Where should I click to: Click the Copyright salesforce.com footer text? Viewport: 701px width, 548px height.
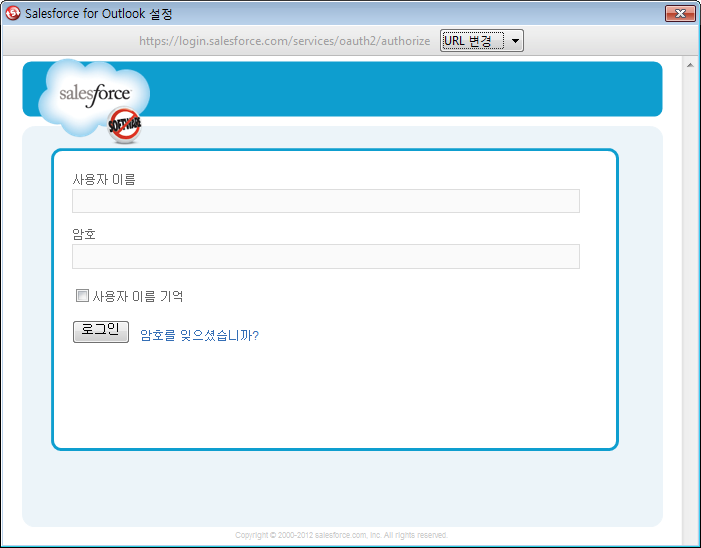click(x=341, y=535)
